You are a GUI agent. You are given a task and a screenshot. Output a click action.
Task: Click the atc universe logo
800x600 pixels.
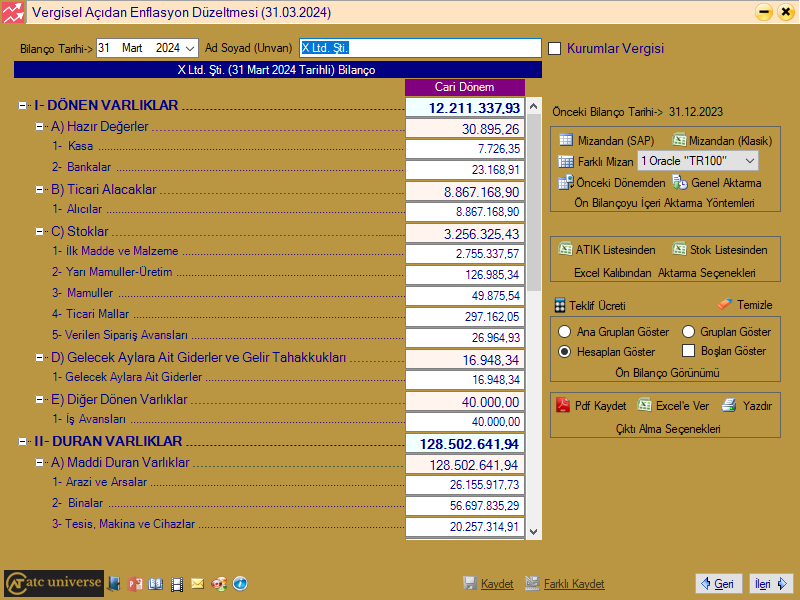pos(54,583)
